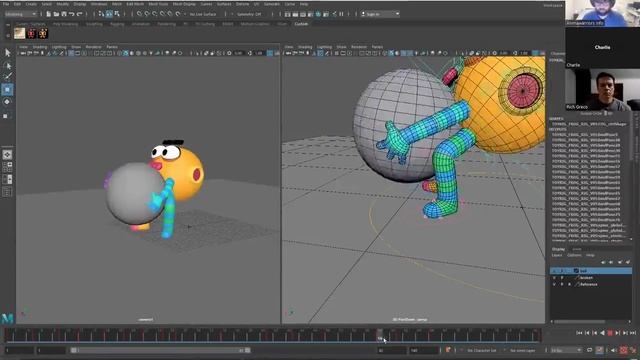Move layer up arrow in layer editor

point(603,262)
